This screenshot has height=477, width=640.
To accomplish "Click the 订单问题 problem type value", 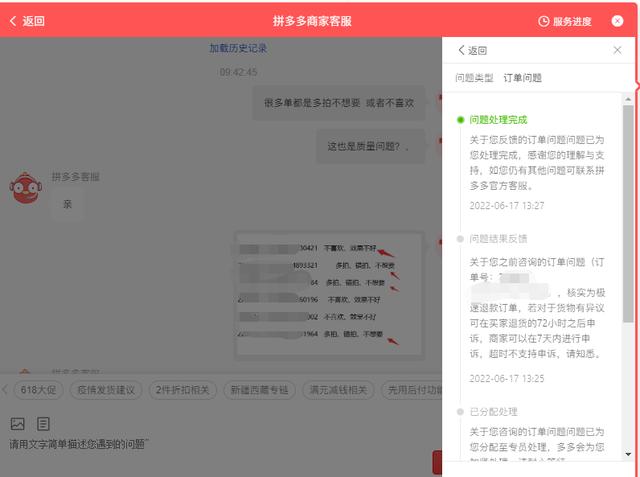I will click(x=522, y=78).
